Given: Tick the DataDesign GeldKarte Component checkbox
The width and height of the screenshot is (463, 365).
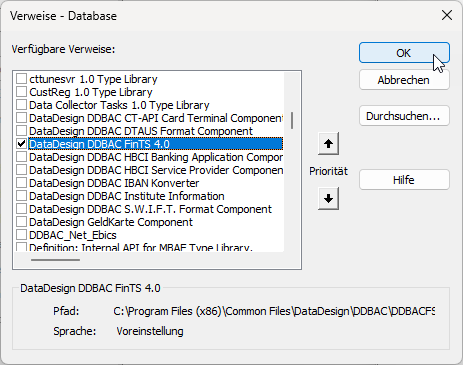Looking at the screenshot, I should point(22,222).
